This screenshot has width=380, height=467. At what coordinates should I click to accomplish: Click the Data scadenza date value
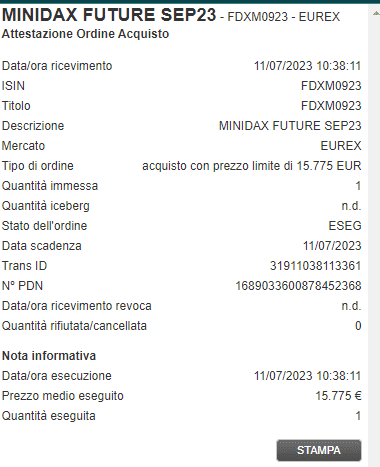coord(332,246)
